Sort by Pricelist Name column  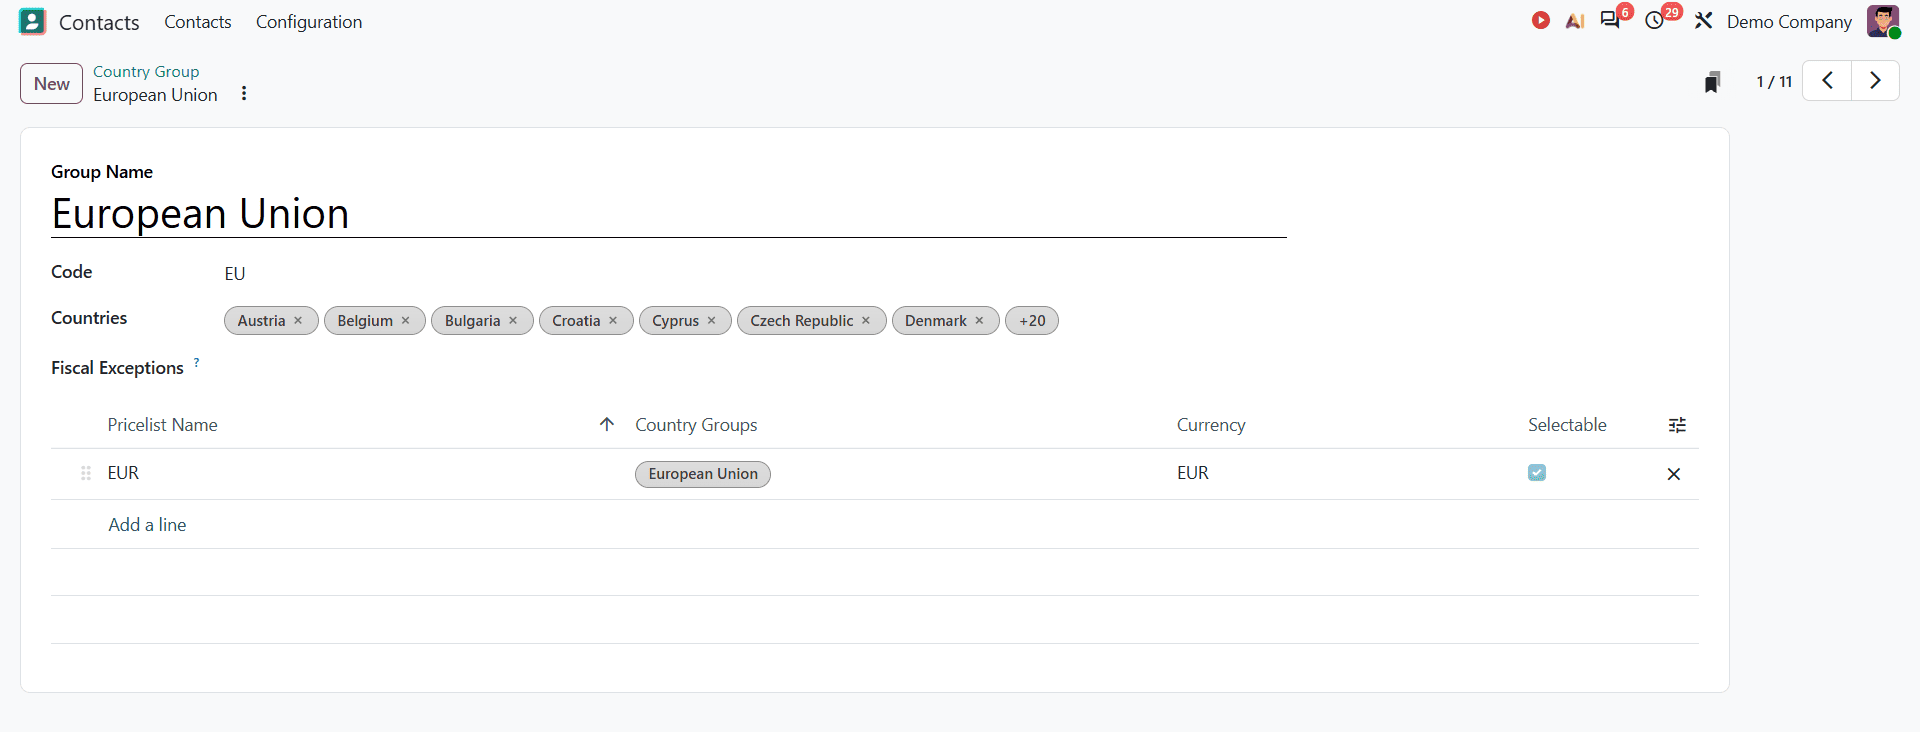click(162, 425)
